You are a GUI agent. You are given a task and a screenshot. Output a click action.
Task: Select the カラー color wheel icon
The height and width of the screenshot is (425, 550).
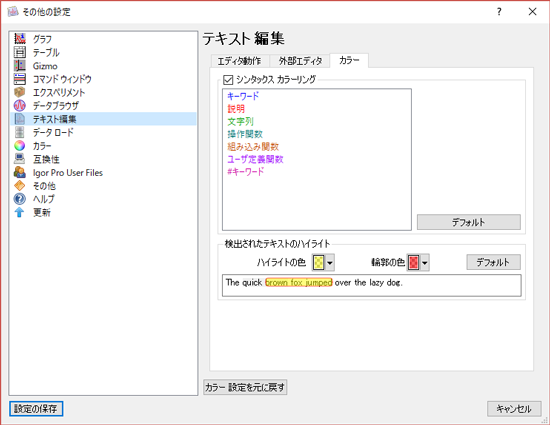click(x=20, y=146)
